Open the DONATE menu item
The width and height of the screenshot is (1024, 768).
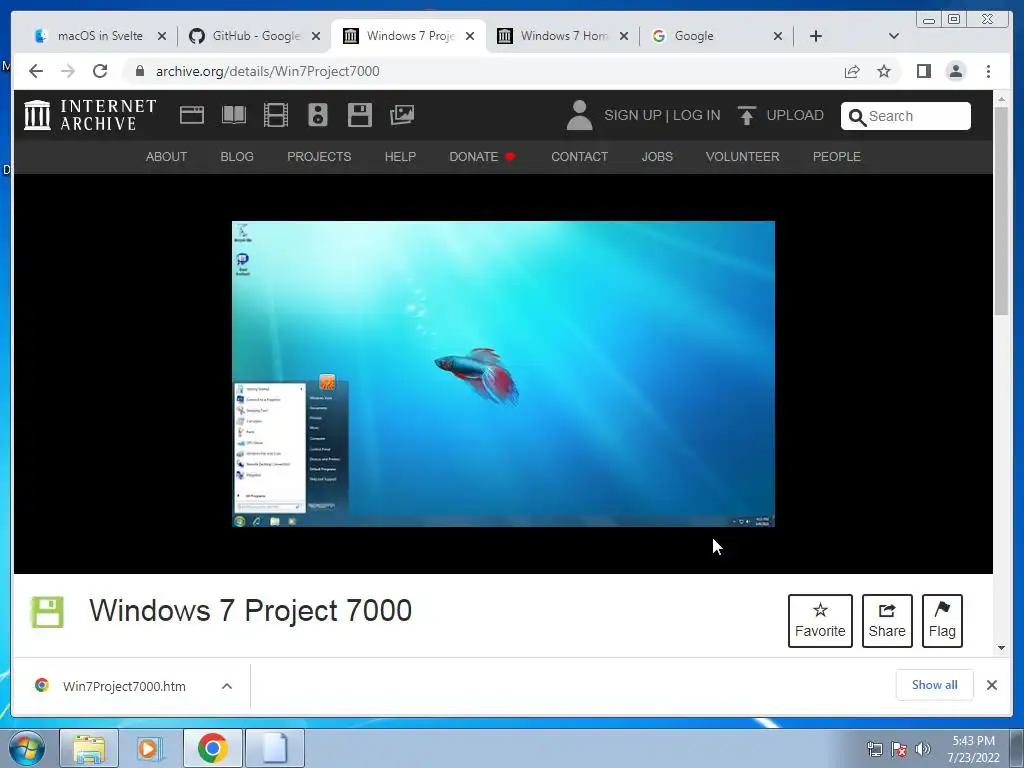pos(482,157)
